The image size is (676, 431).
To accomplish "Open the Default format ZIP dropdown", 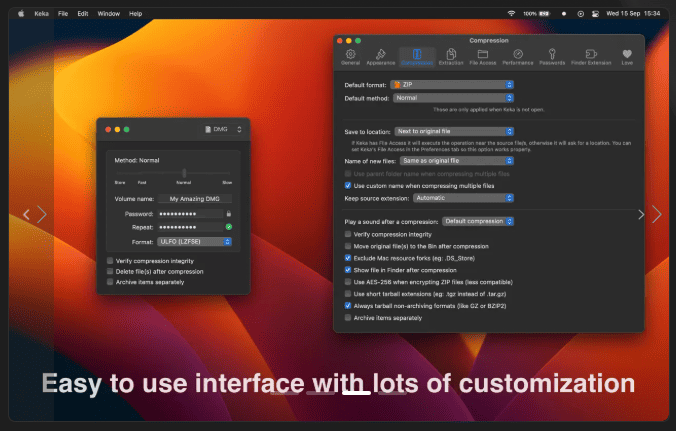I will click(x=452, y=84).
